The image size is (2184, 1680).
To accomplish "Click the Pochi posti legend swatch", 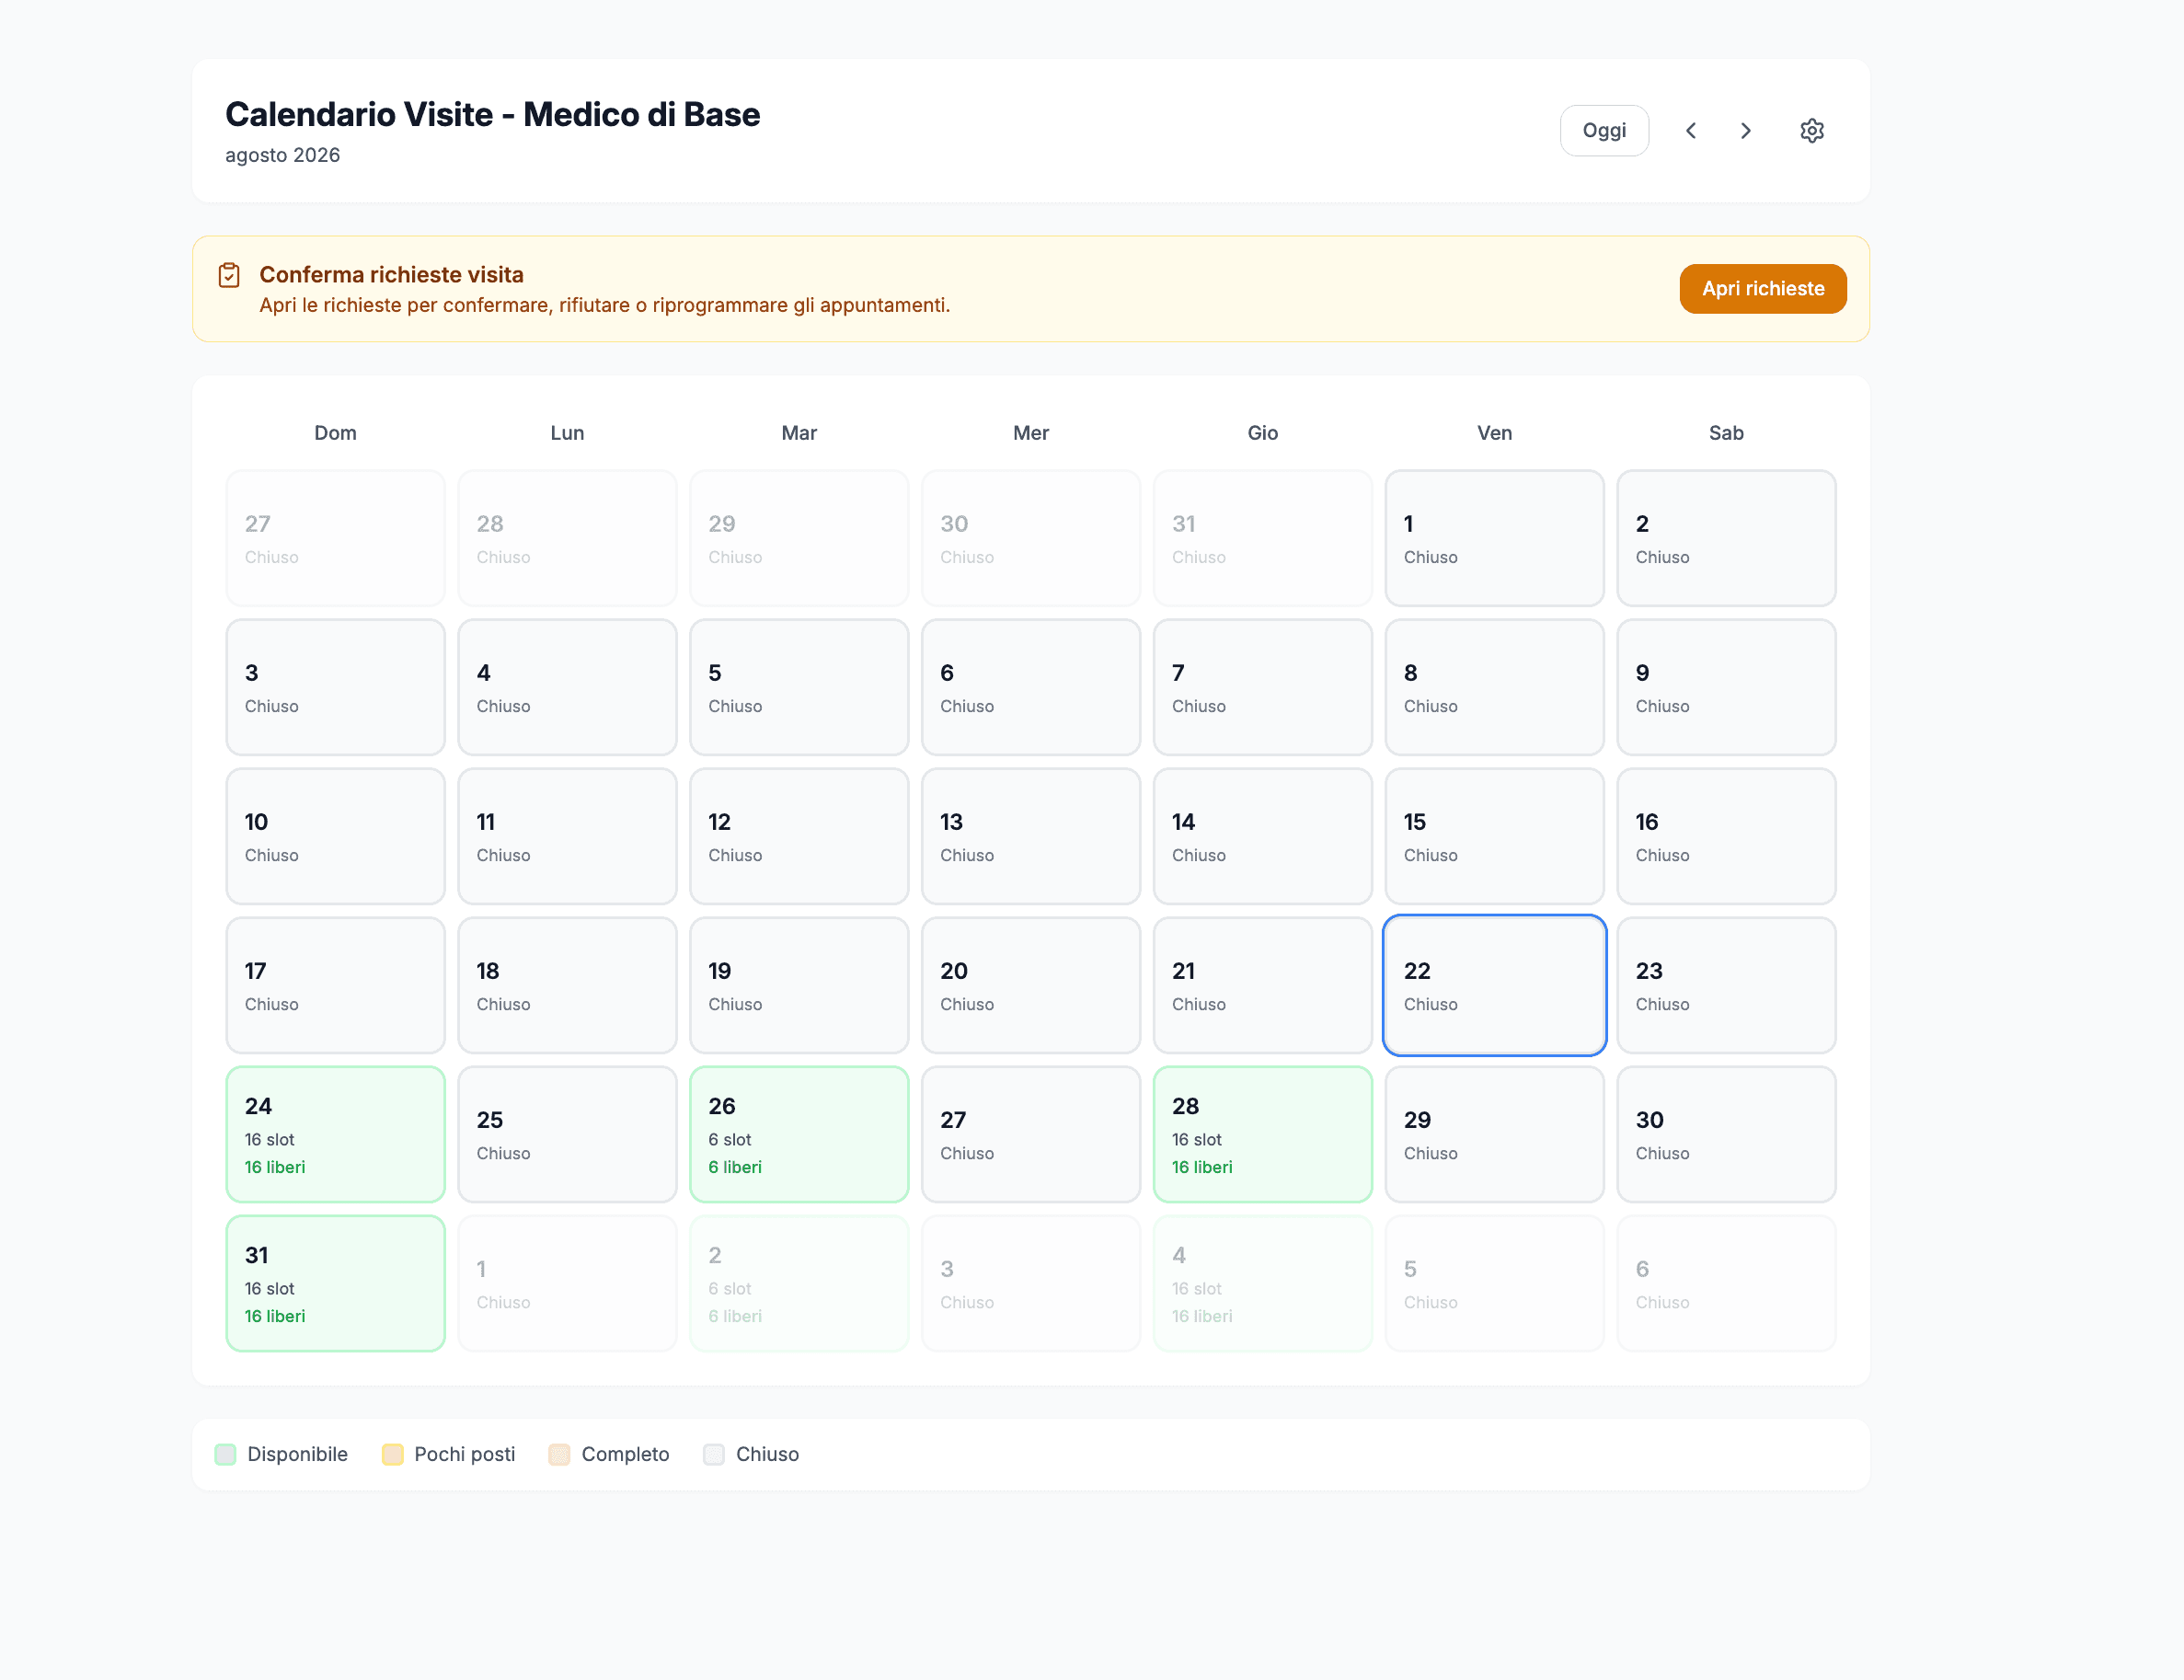I will tap(392, 1454).
